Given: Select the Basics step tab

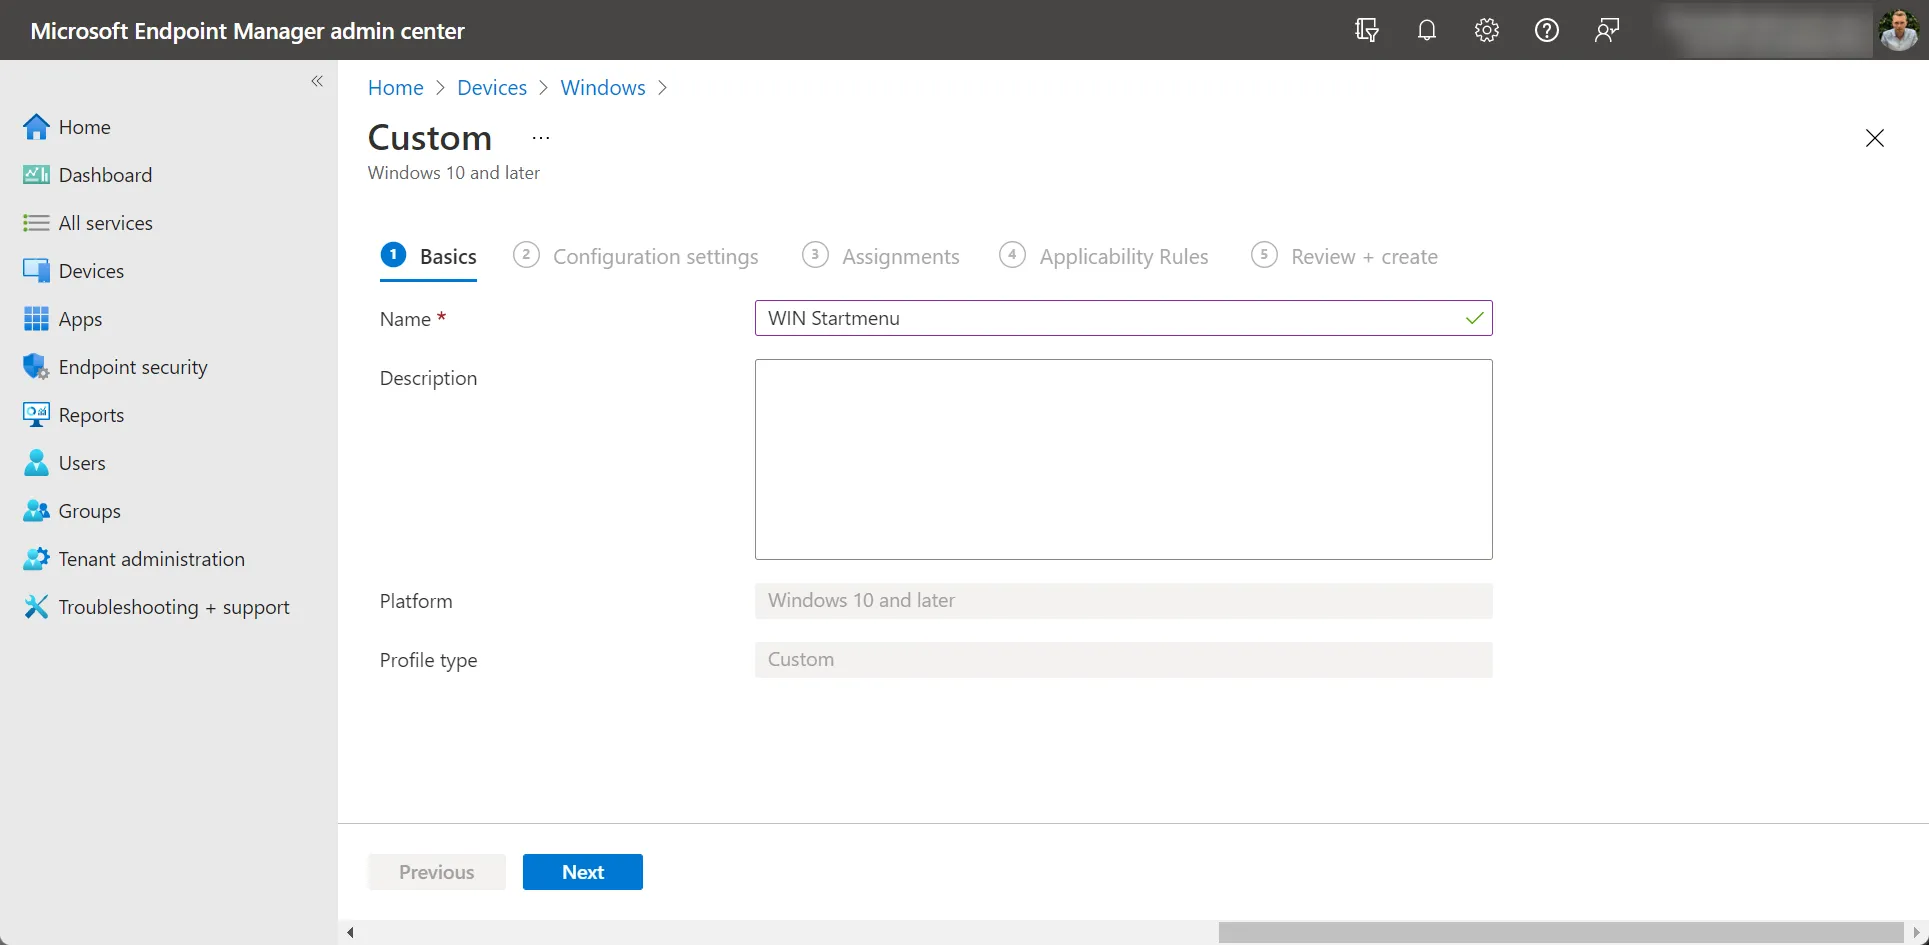Looking at the screenshot, I should [429, 257].
